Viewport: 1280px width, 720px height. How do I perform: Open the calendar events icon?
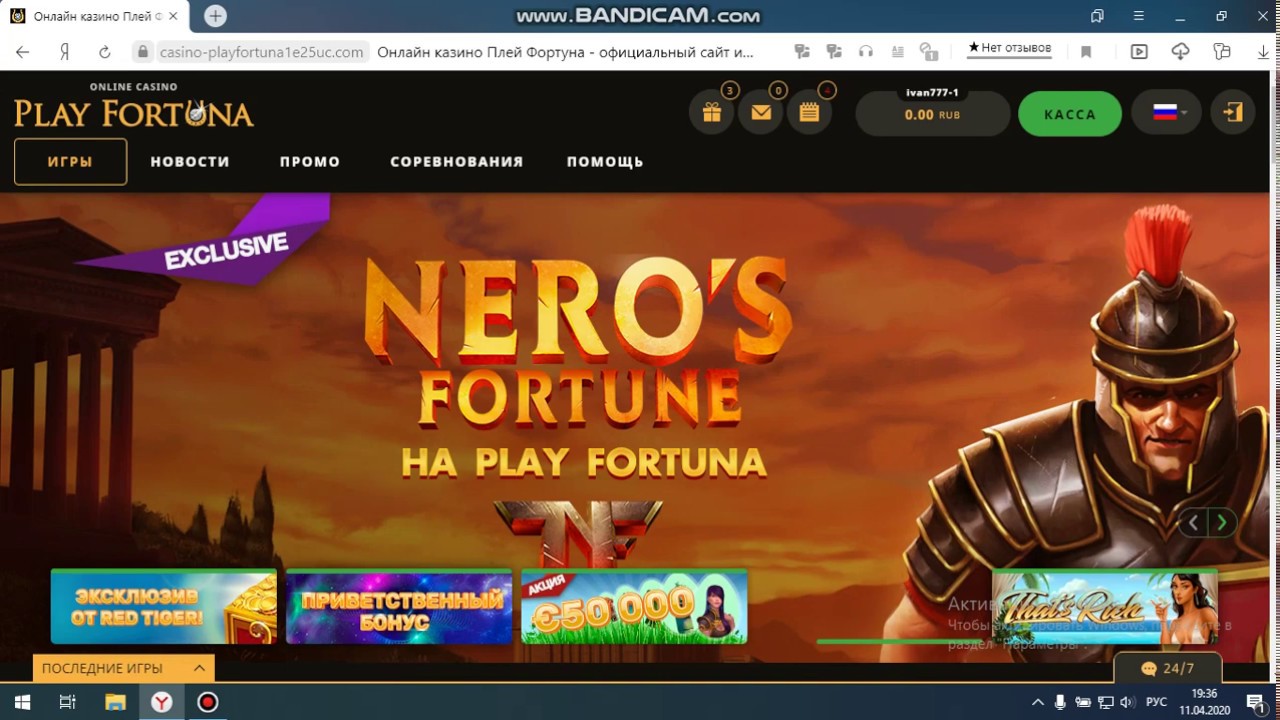coord(810,113)
